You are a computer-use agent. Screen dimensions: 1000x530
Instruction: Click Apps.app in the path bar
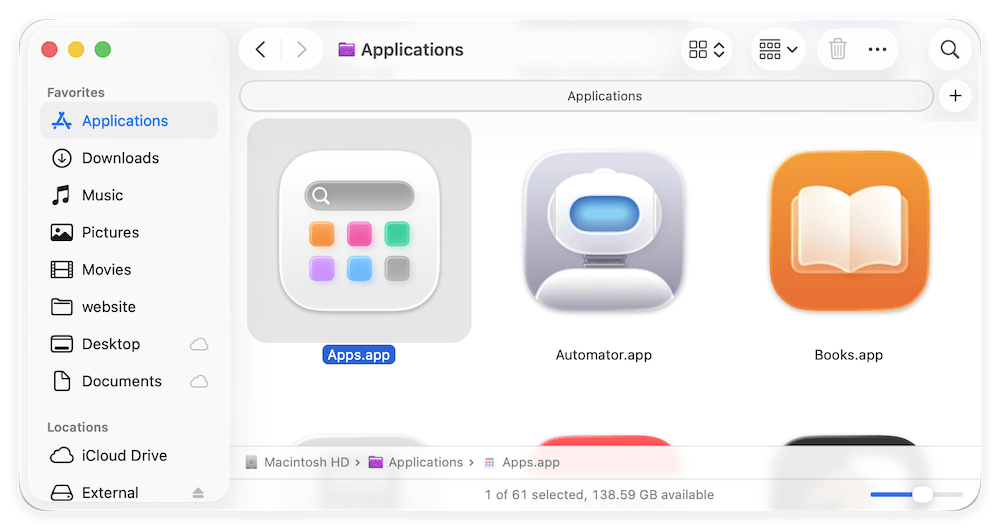coord(522,462)
